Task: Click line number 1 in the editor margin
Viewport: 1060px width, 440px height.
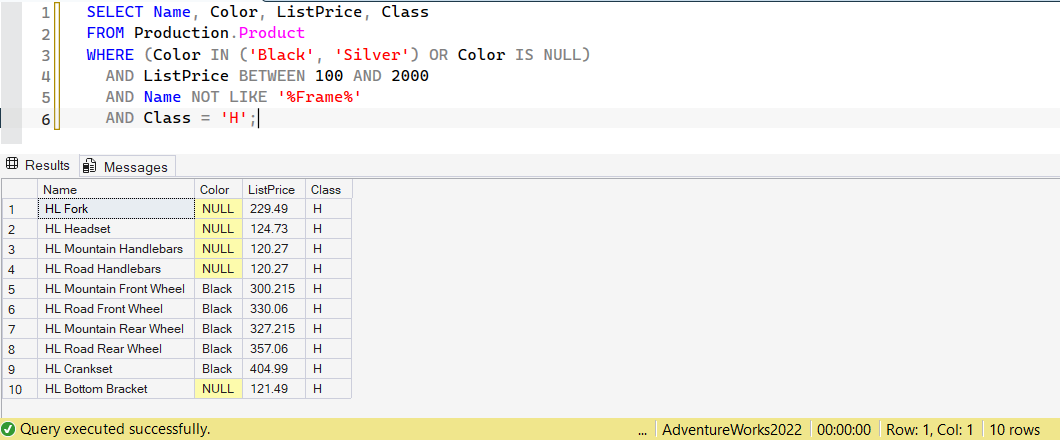Action: [45, 13]
